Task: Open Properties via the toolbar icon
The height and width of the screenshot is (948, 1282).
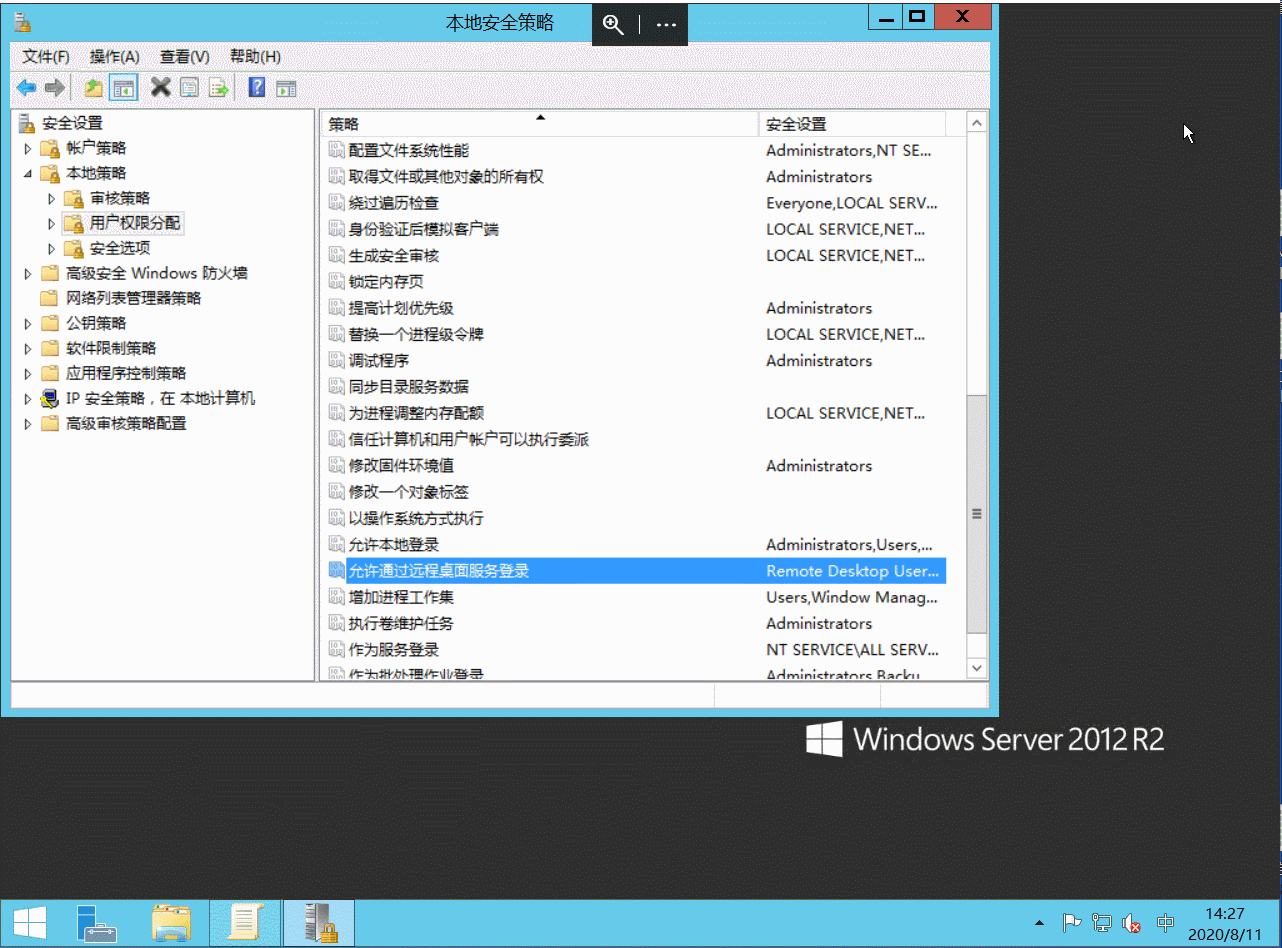Action: (189, 88)
